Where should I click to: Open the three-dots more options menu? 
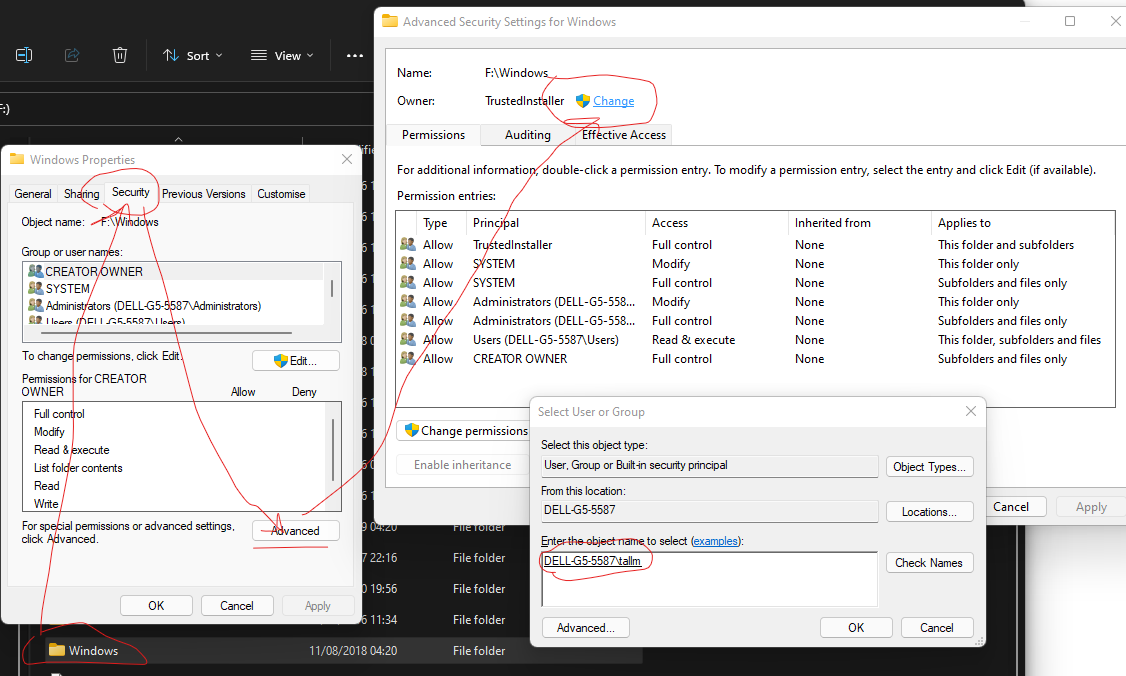[355, 55]
